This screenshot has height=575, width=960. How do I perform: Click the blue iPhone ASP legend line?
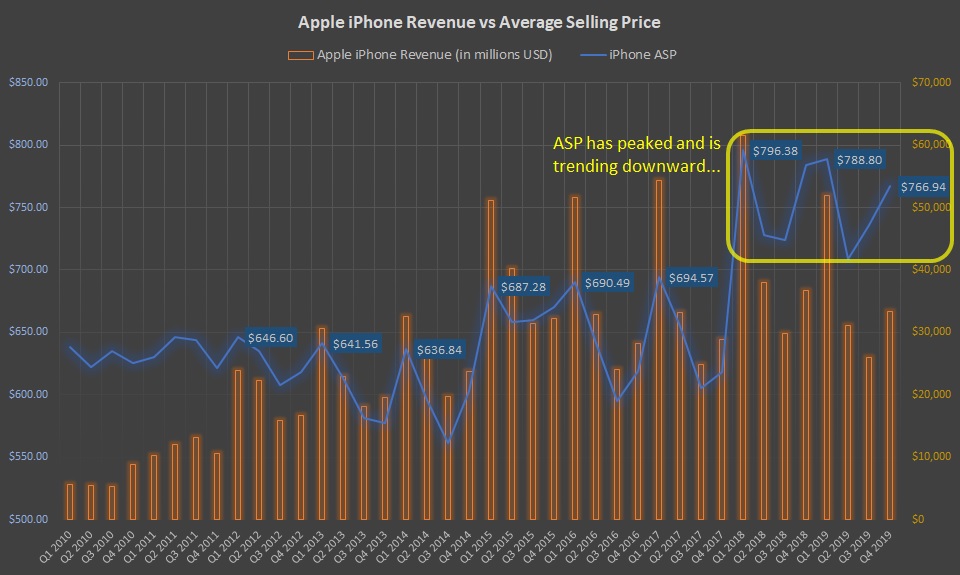click(593, 53)
